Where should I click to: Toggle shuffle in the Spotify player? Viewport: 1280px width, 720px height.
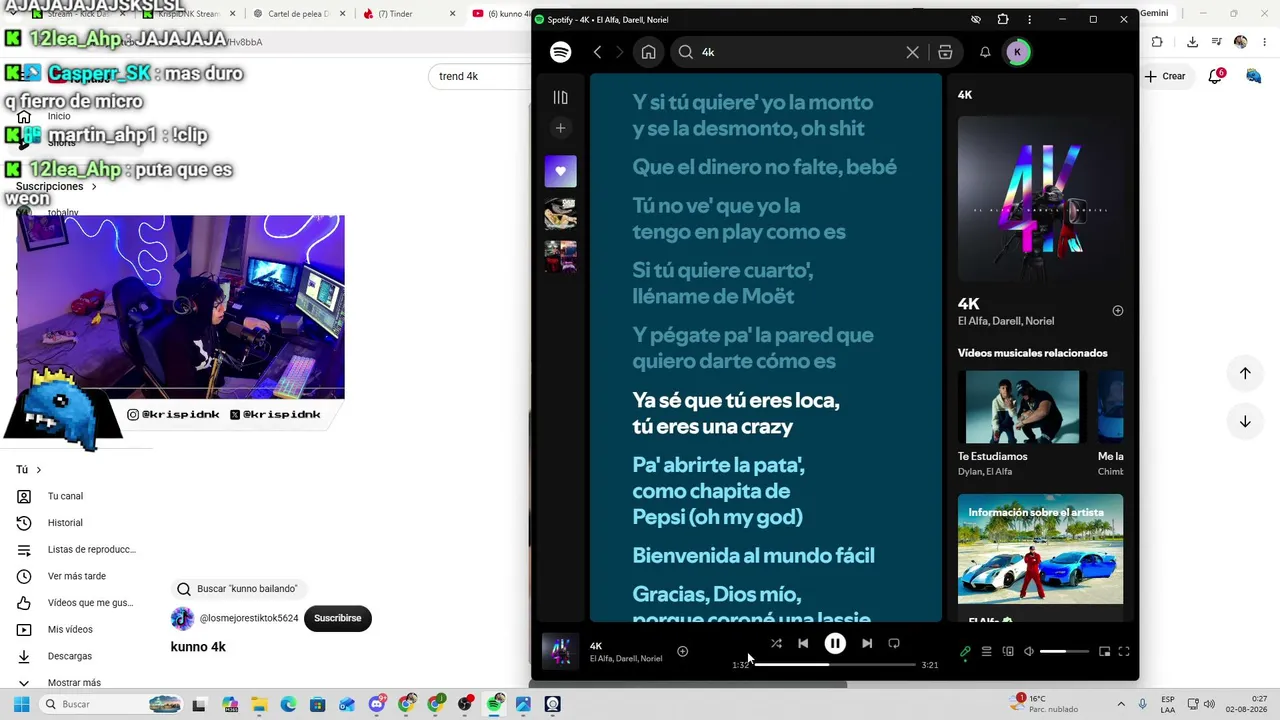(x=776, y=644)
